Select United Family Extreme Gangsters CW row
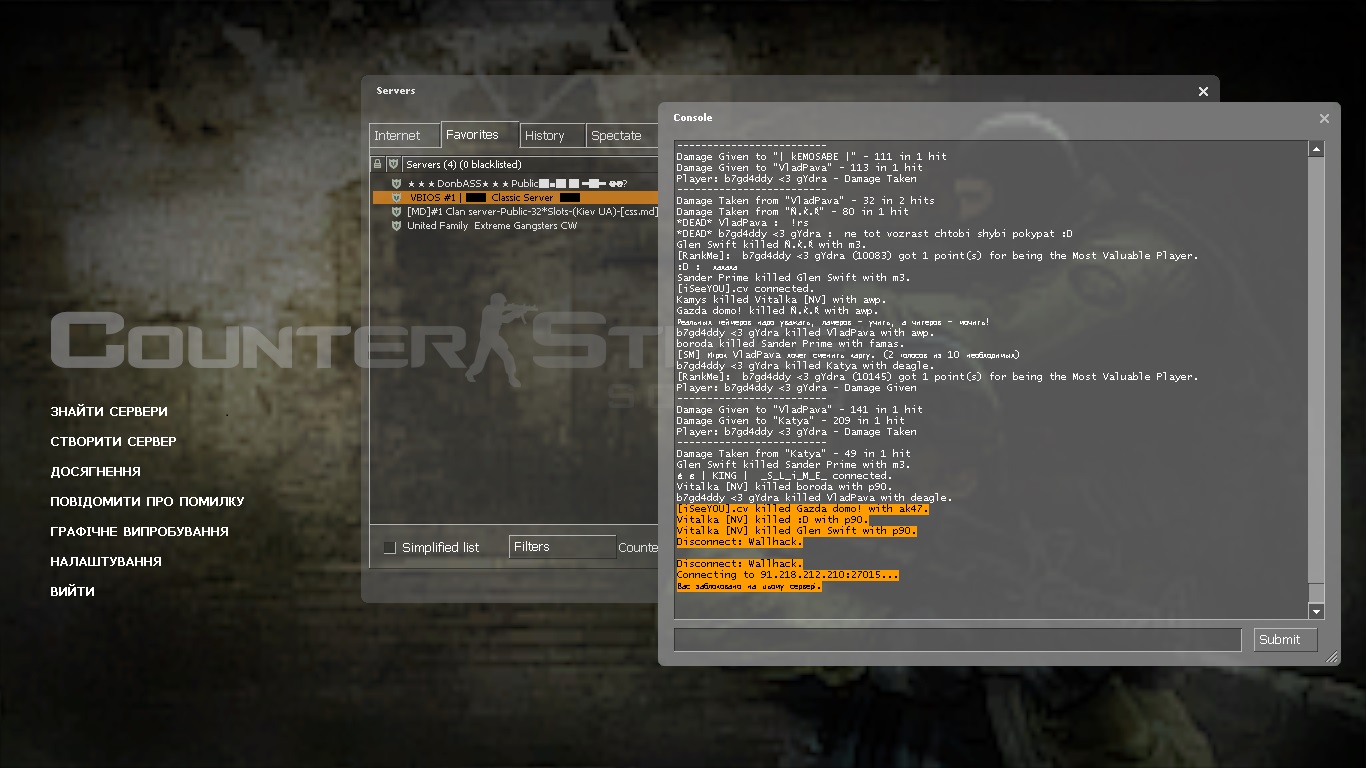 point(515,226)
